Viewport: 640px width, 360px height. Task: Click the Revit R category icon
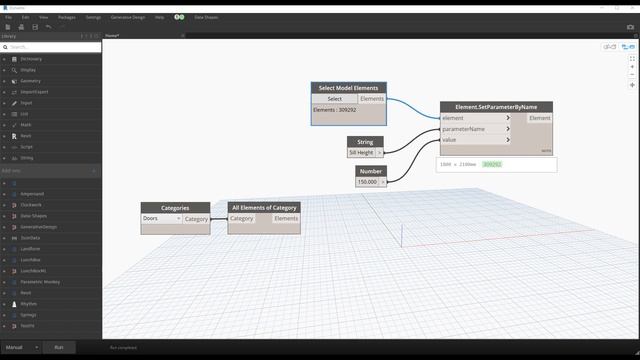coord(14,136)
